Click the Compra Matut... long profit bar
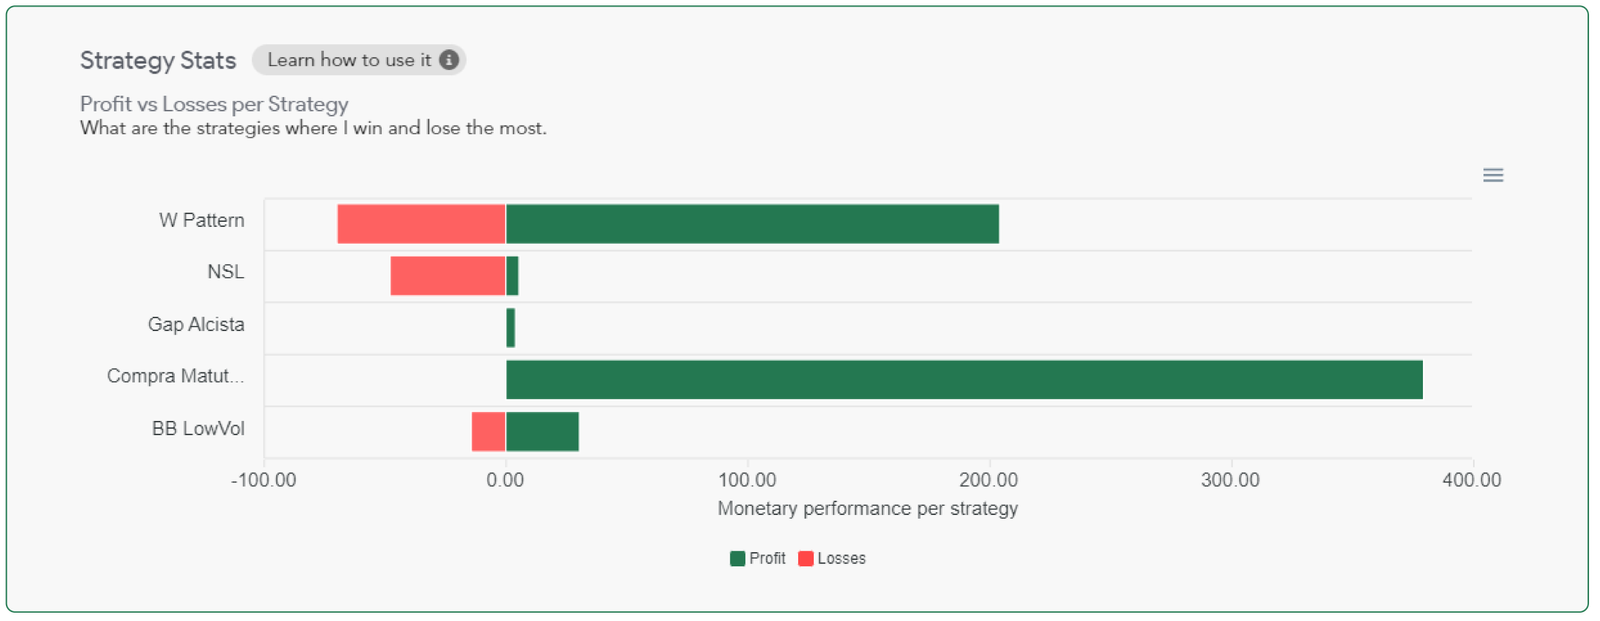The height and width of the screenshot is (621, 1600). [x=964, y=380]
